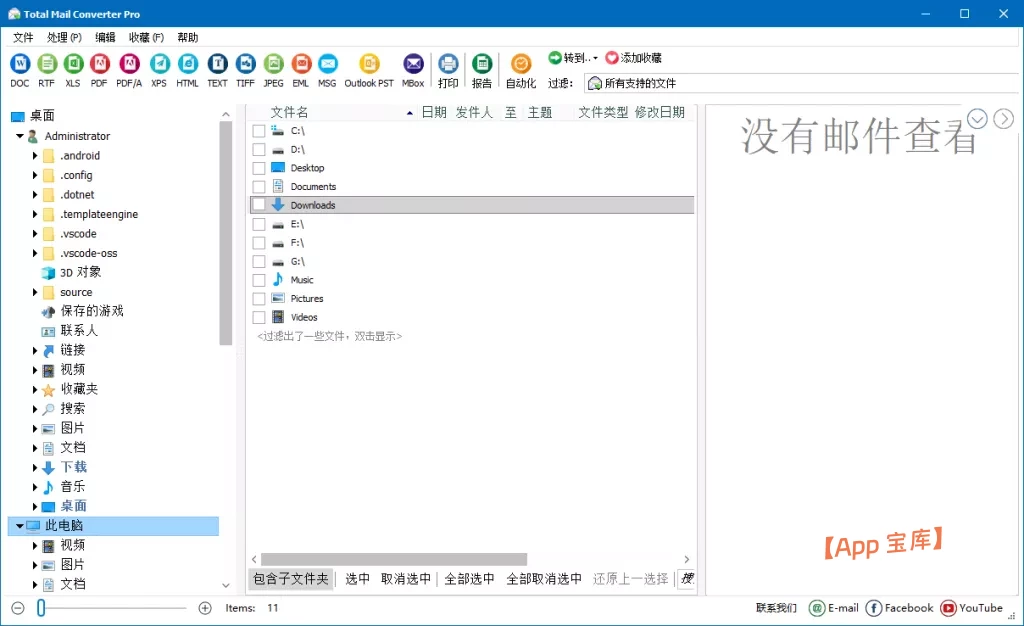Convert to EML format
The image size is (1024, 626).
point(300,70)
